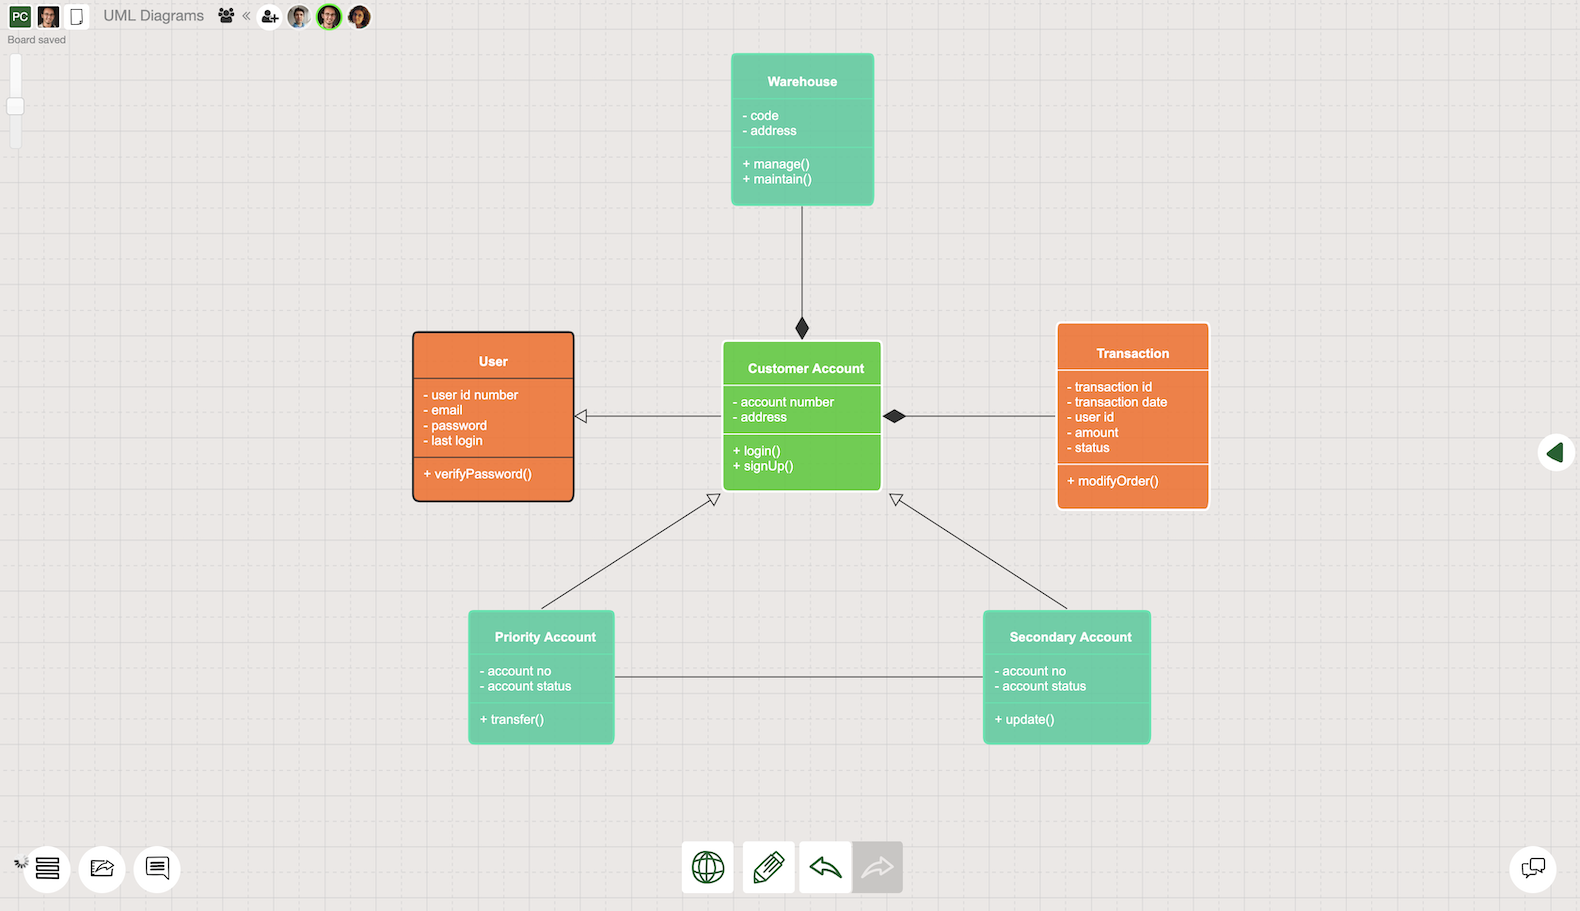Click the 'Board saved' status text
This screenshot has width=1580, height=911.
click(x=37, y=40)
